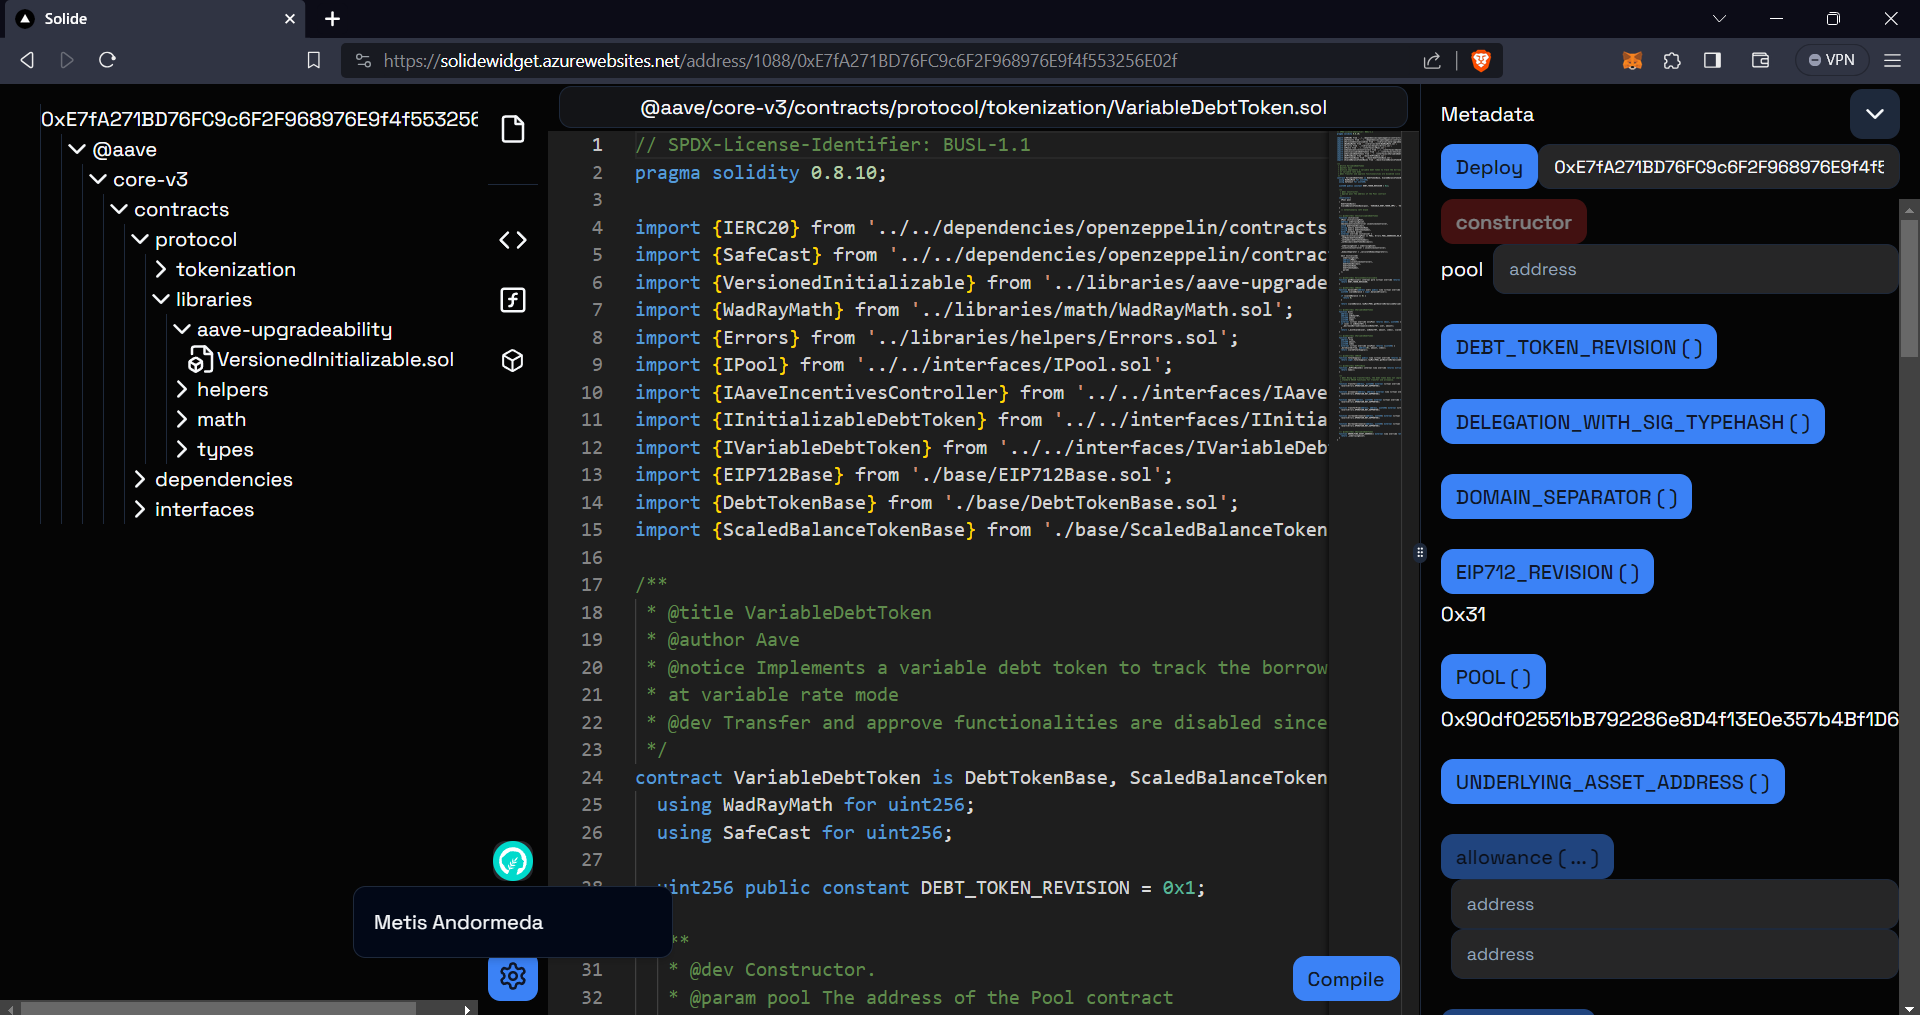Focus the second allowance address input
Viewport: 1920px width, 1015px height.
[1674, 954]
